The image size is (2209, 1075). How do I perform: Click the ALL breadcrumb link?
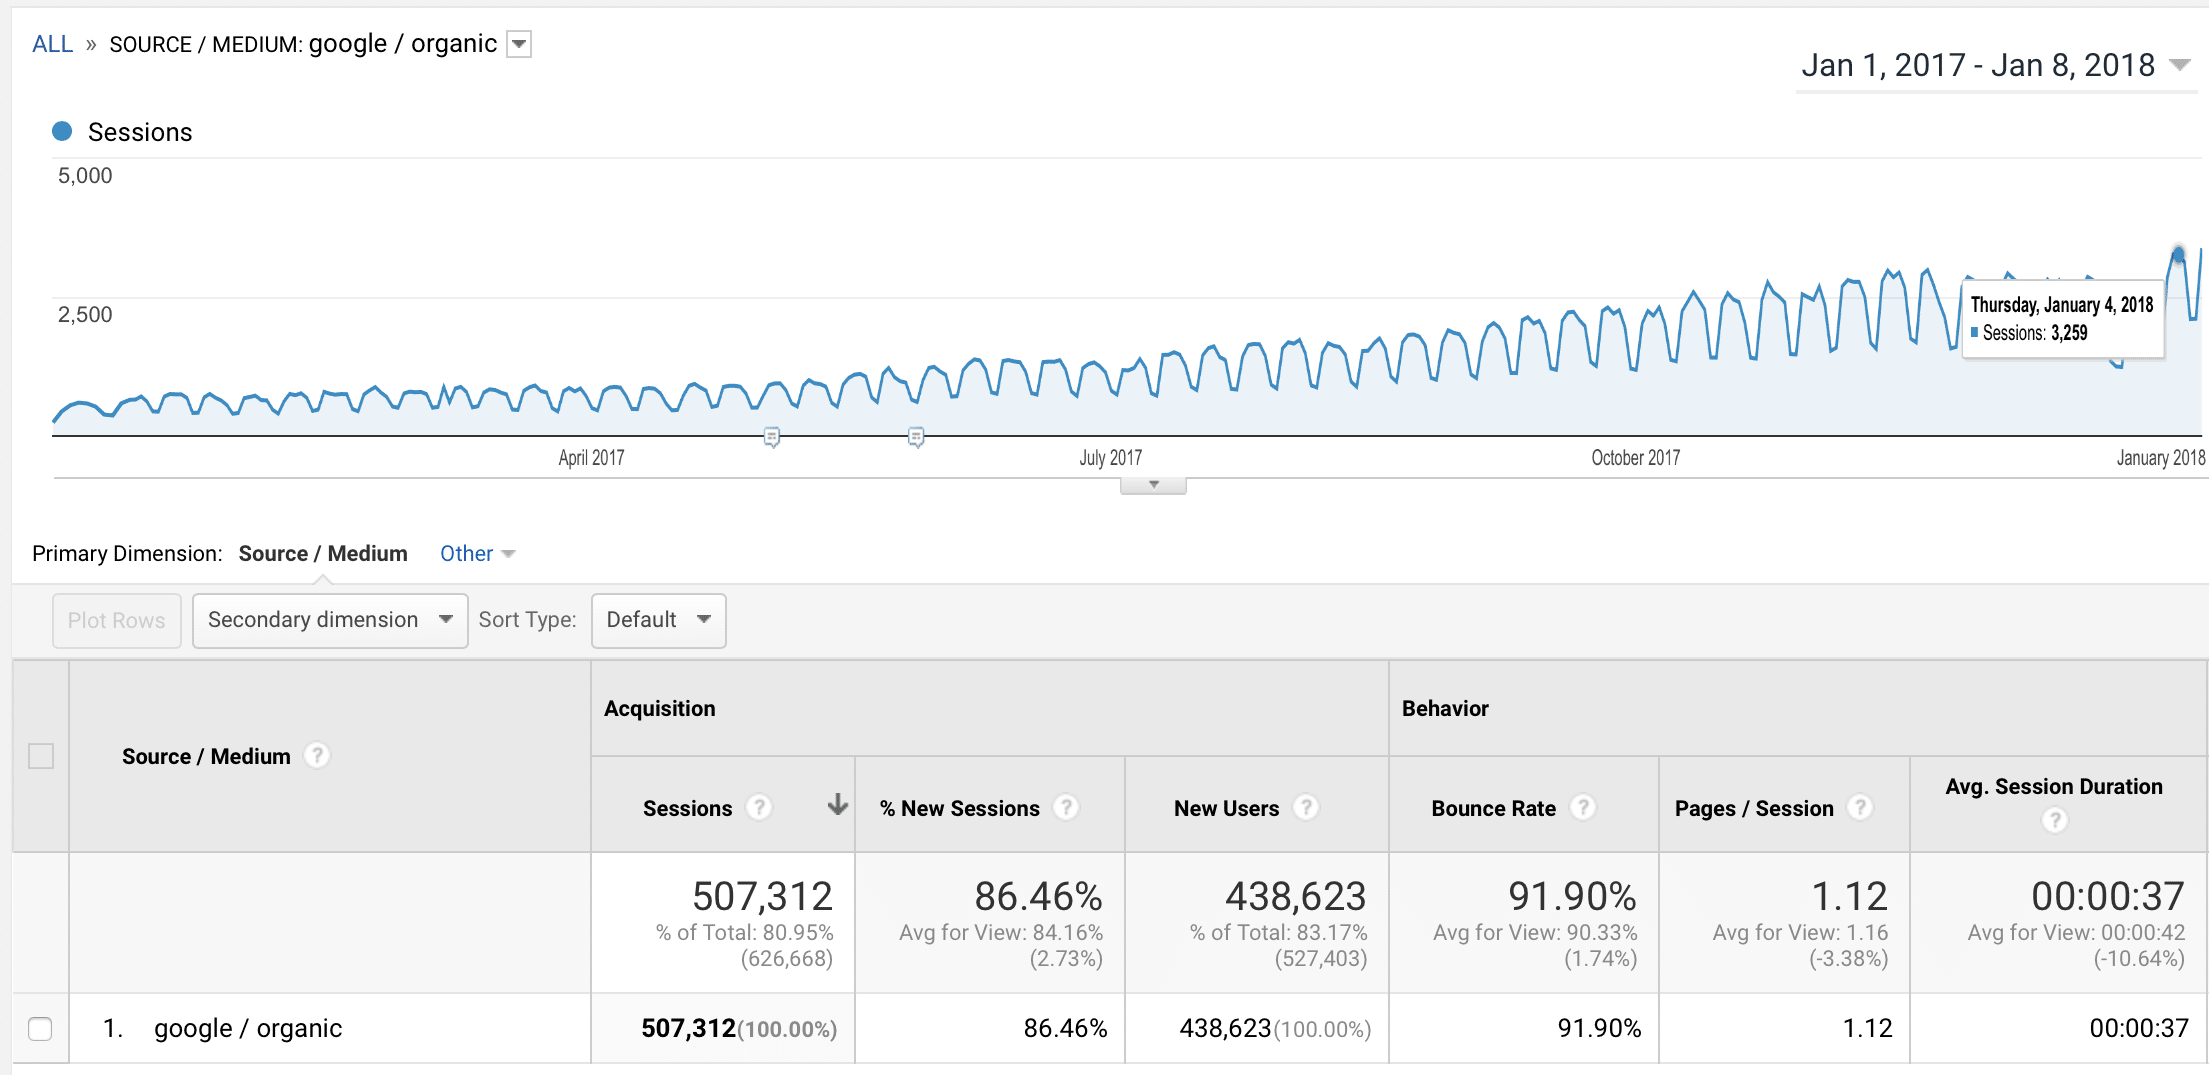[52, 44]
